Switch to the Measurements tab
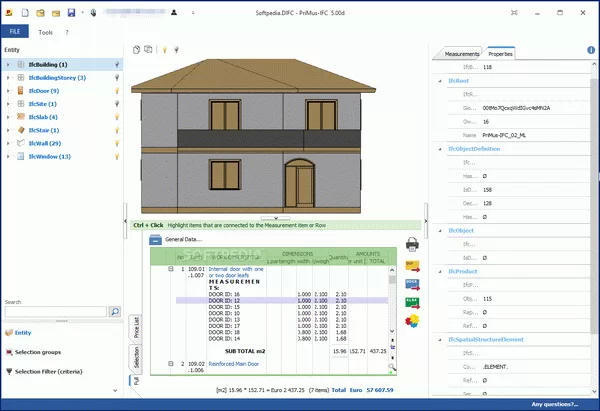Screen dimensions: 600x411 coord(462,53)
